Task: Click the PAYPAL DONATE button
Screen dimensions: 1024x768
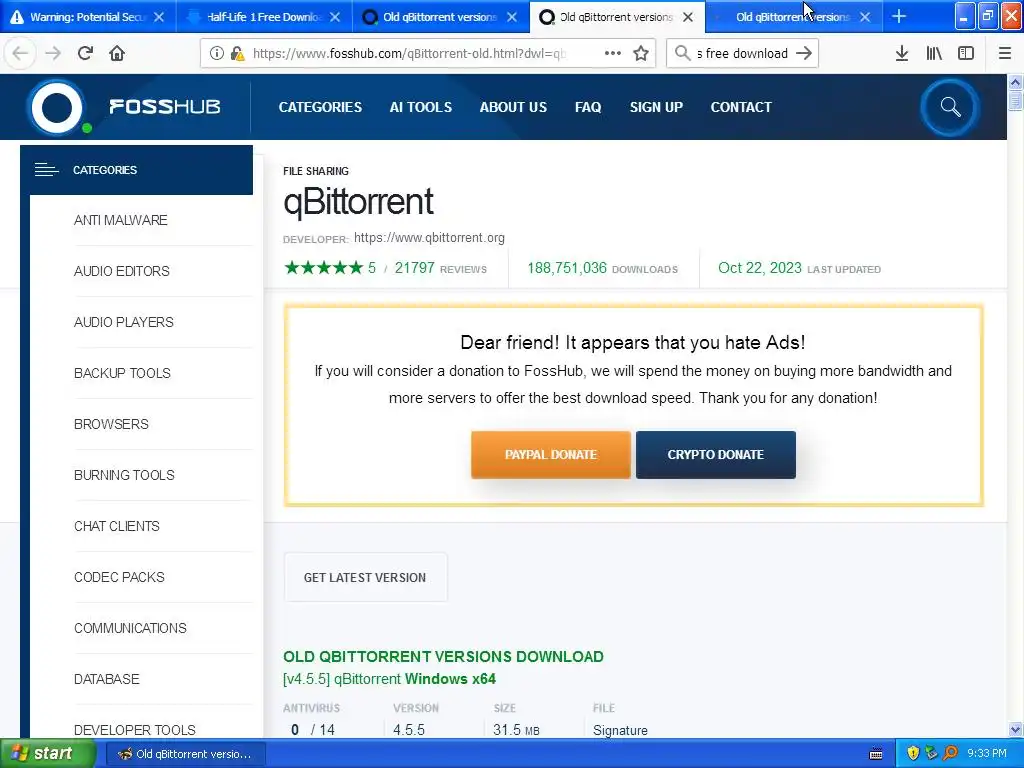Action: [x=551, y=455]
